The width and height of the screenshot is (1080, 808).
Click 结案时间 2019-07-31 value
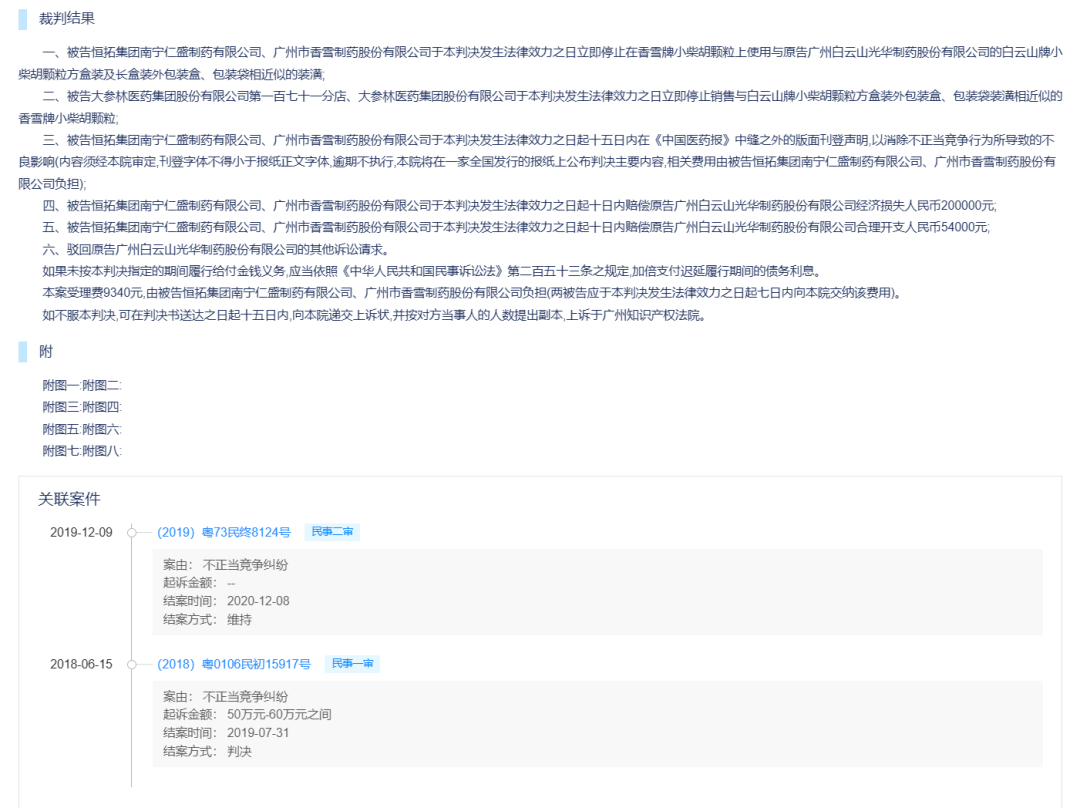[x=258, y=734]
